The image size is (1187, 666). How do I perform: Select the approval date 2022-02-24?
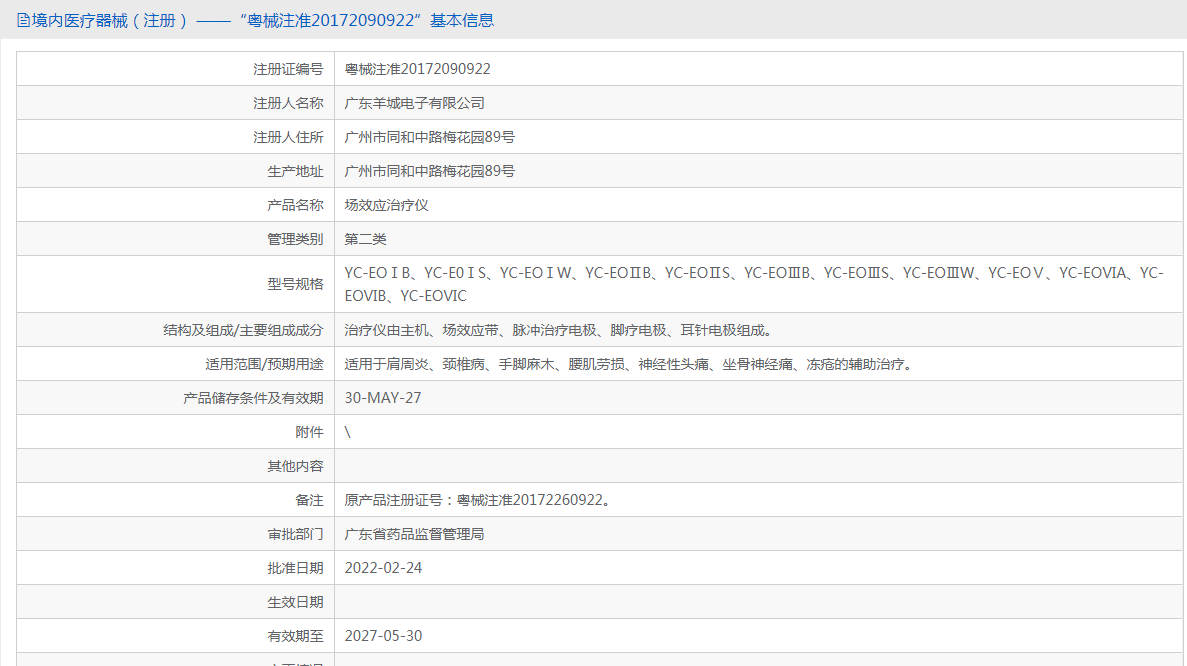pos(383,568)
